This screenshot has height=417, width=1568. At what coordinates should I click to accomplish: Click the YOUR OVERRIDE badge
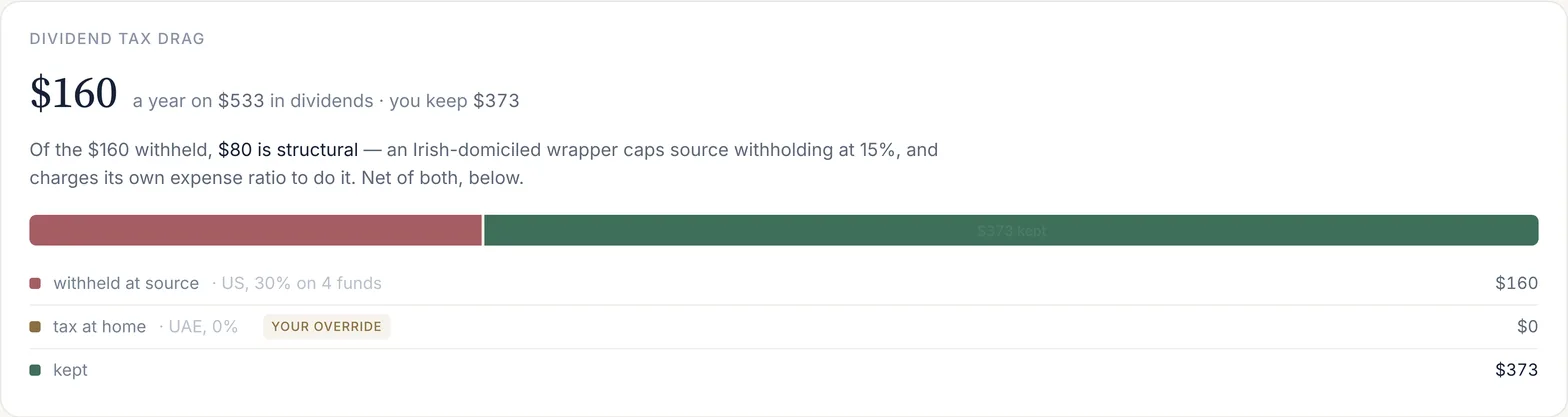327,327
